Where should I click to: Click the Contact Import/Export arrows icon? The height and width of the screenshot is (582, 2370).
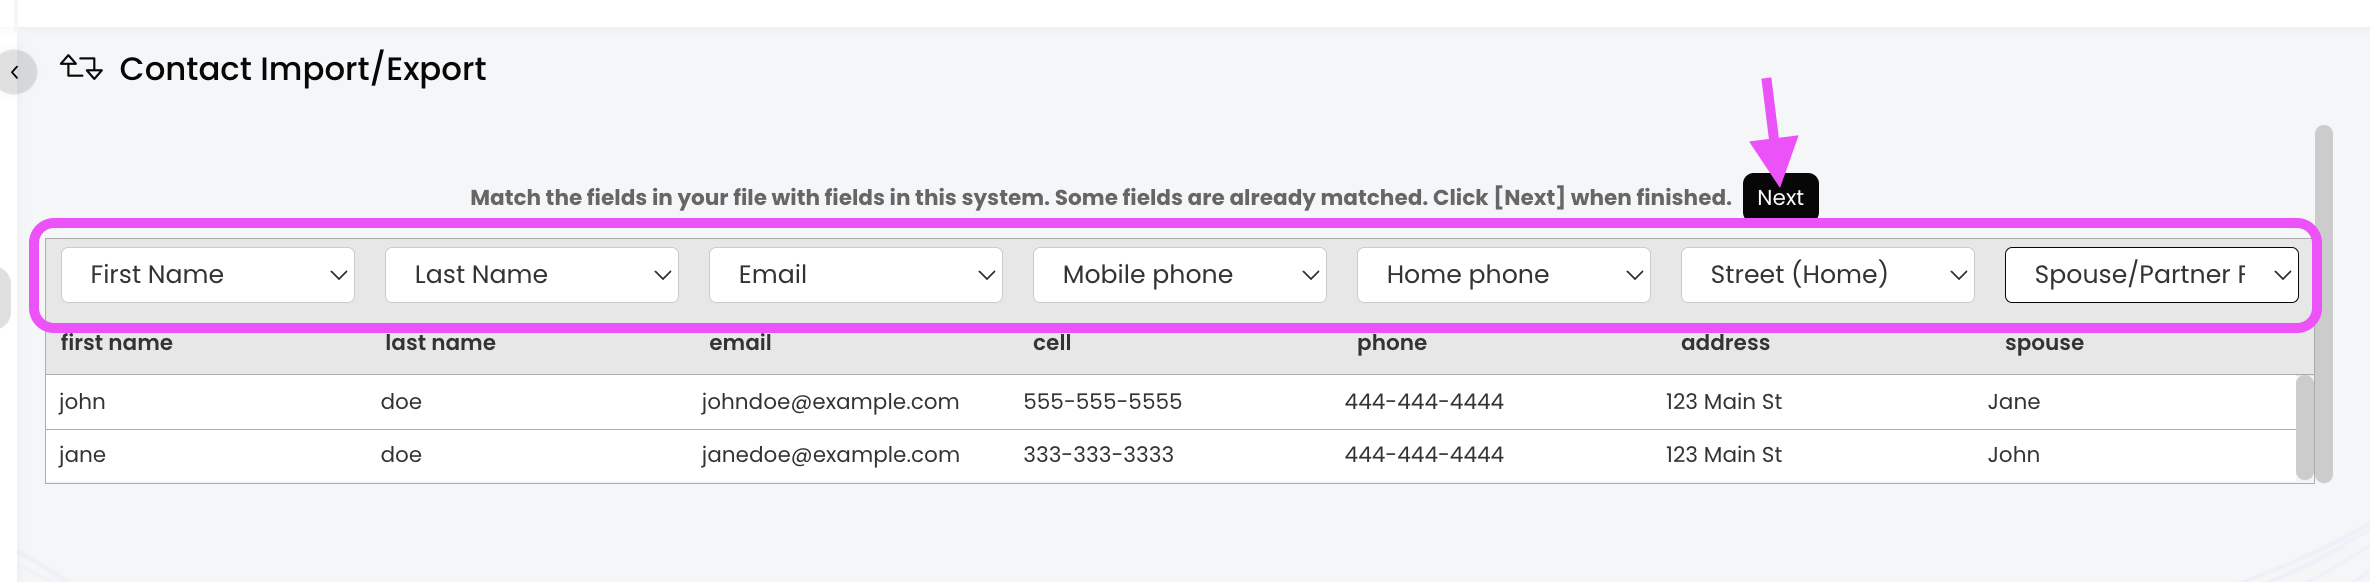[x=81, y=68]
